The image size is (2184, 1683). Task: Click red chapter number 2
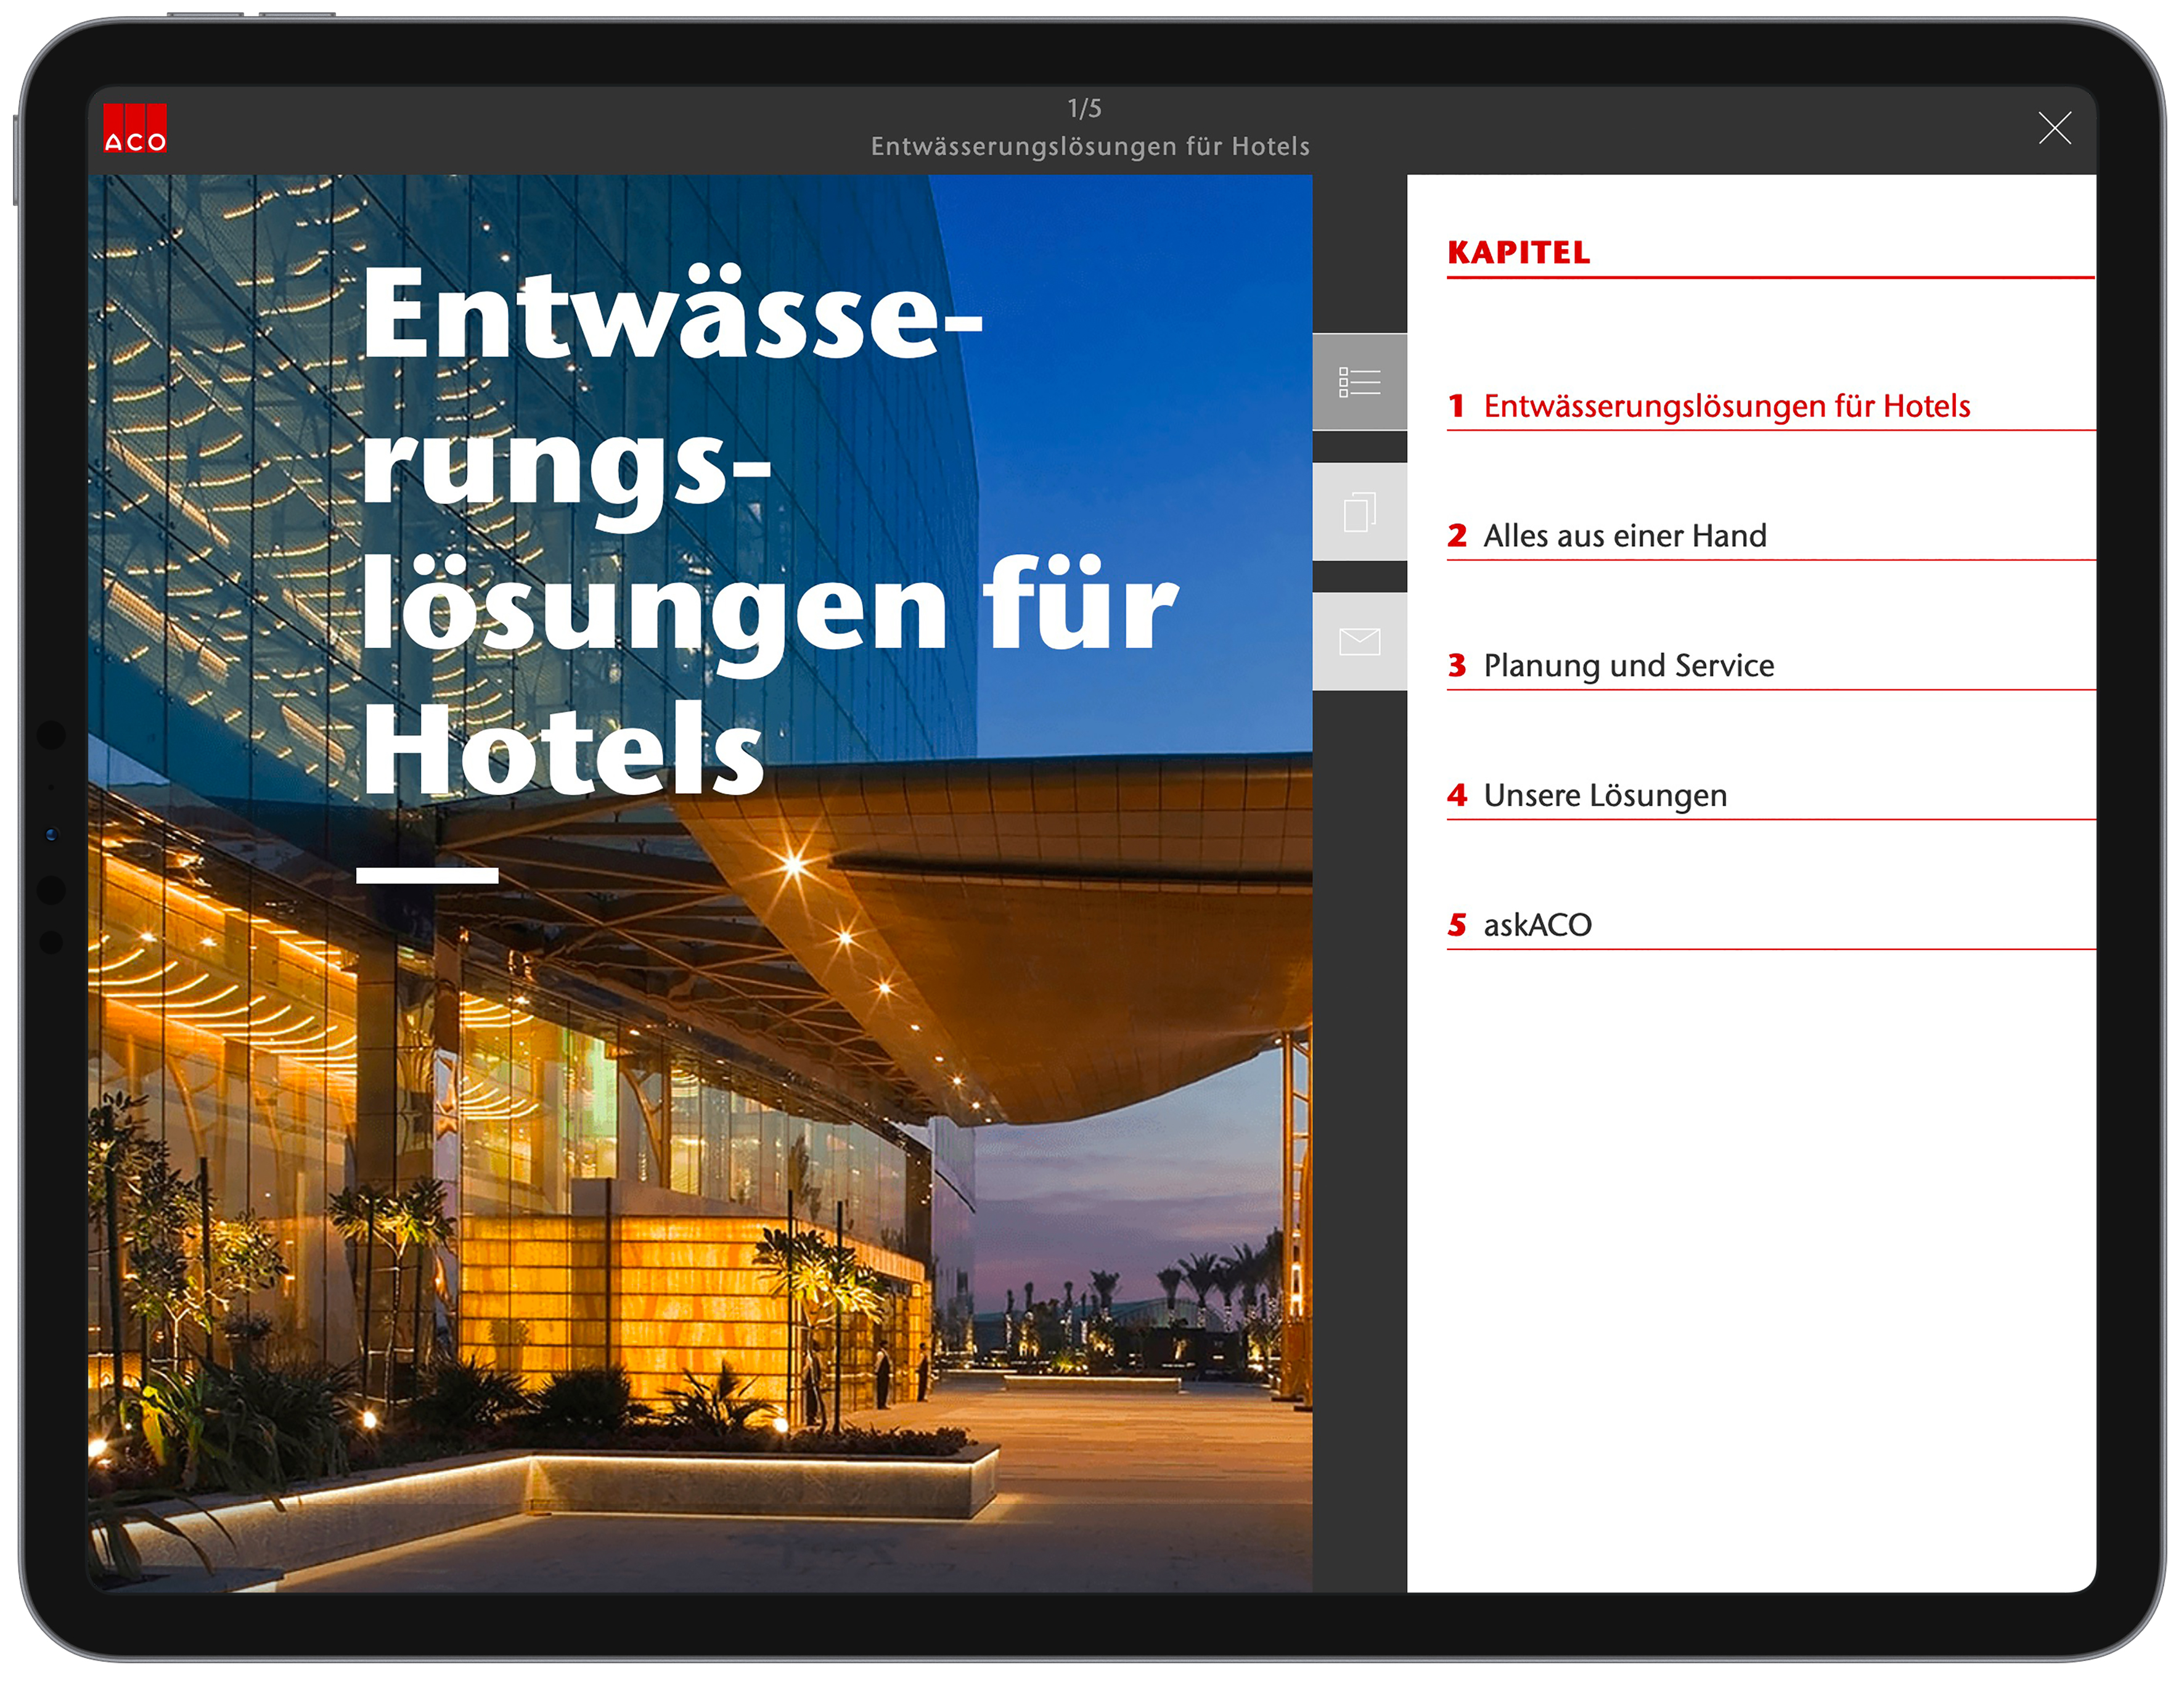1457,536
